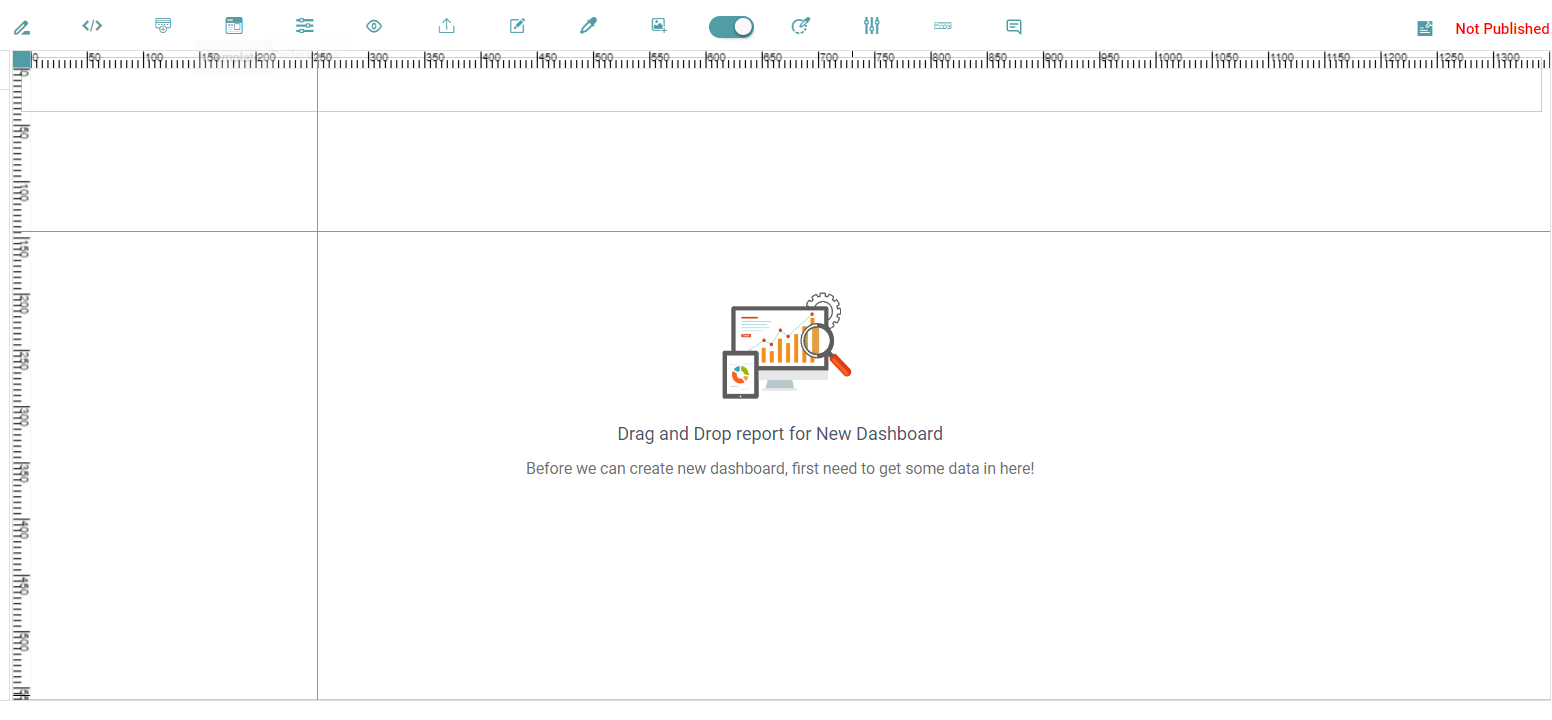The height and width of the screenshot is (720, 1552).
Task: Open the horizontal sliders settings icon
Action: point(305,26)
